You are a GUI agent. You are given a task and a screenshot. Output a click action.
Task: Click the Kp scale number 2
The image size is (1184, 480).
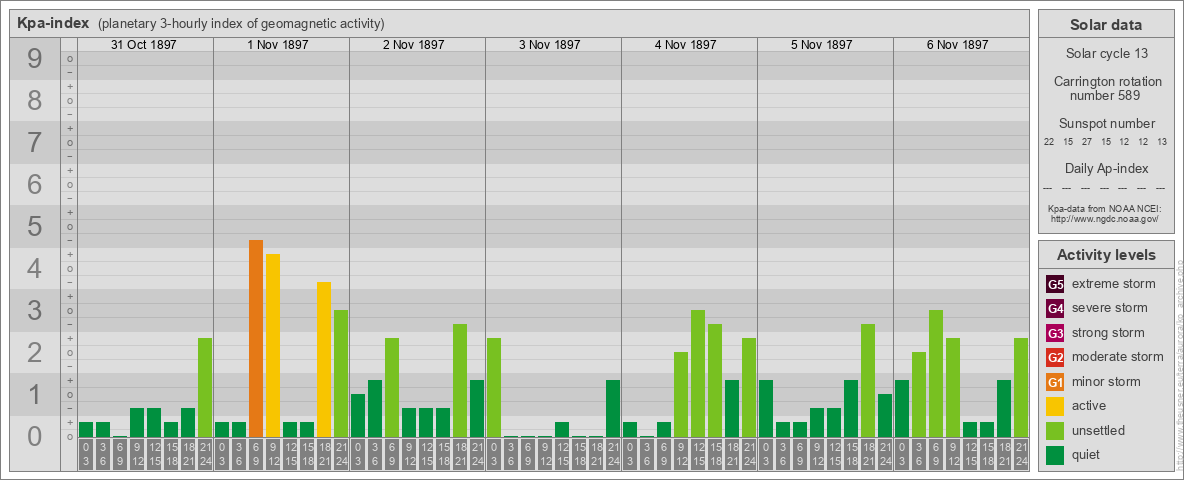coord(34,352)
